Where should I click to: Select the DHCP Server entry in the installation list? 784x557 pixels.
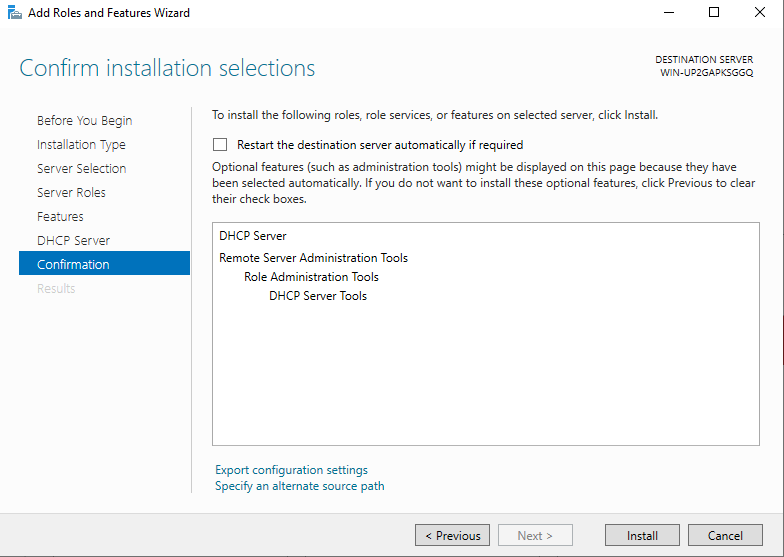[253, 237]
